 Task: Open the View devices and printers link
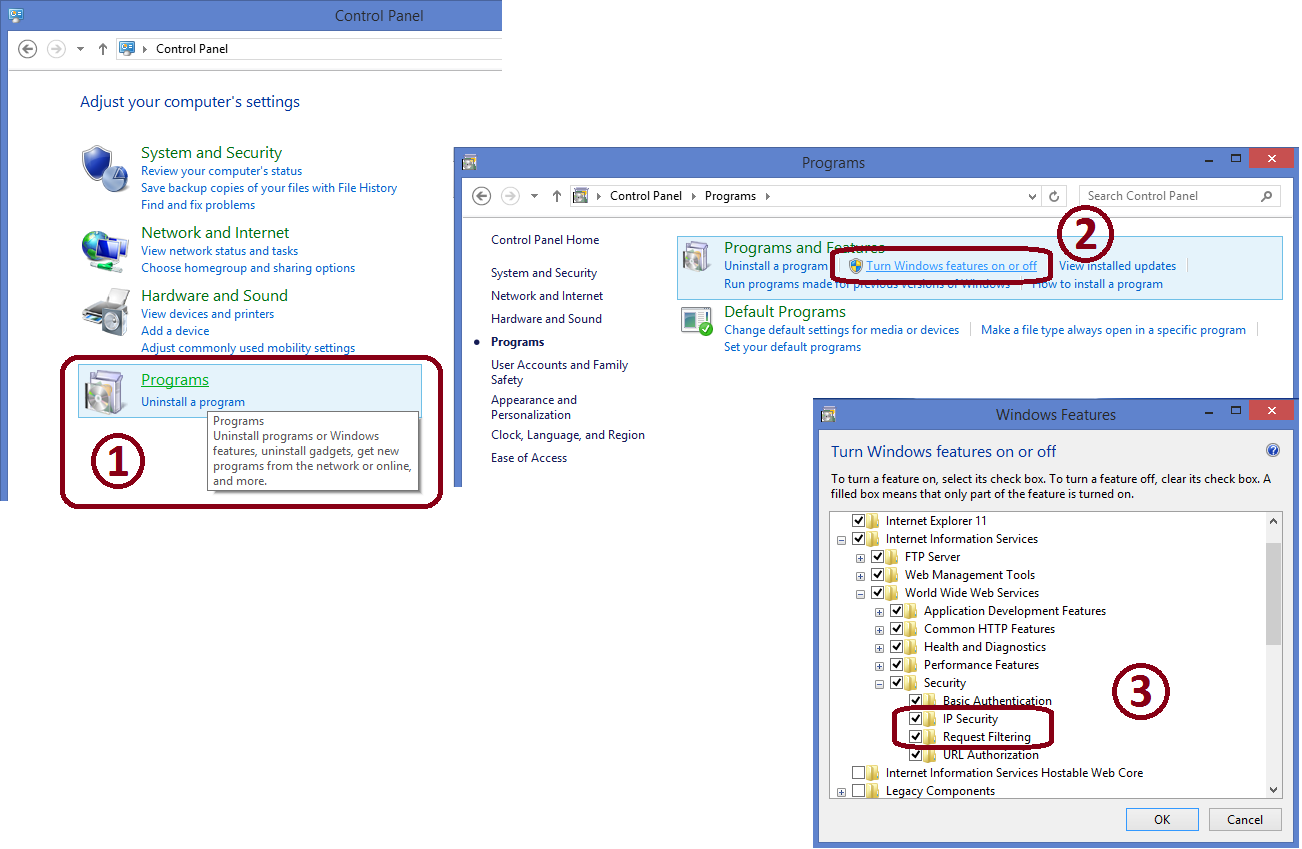click(x=207, y=314)
